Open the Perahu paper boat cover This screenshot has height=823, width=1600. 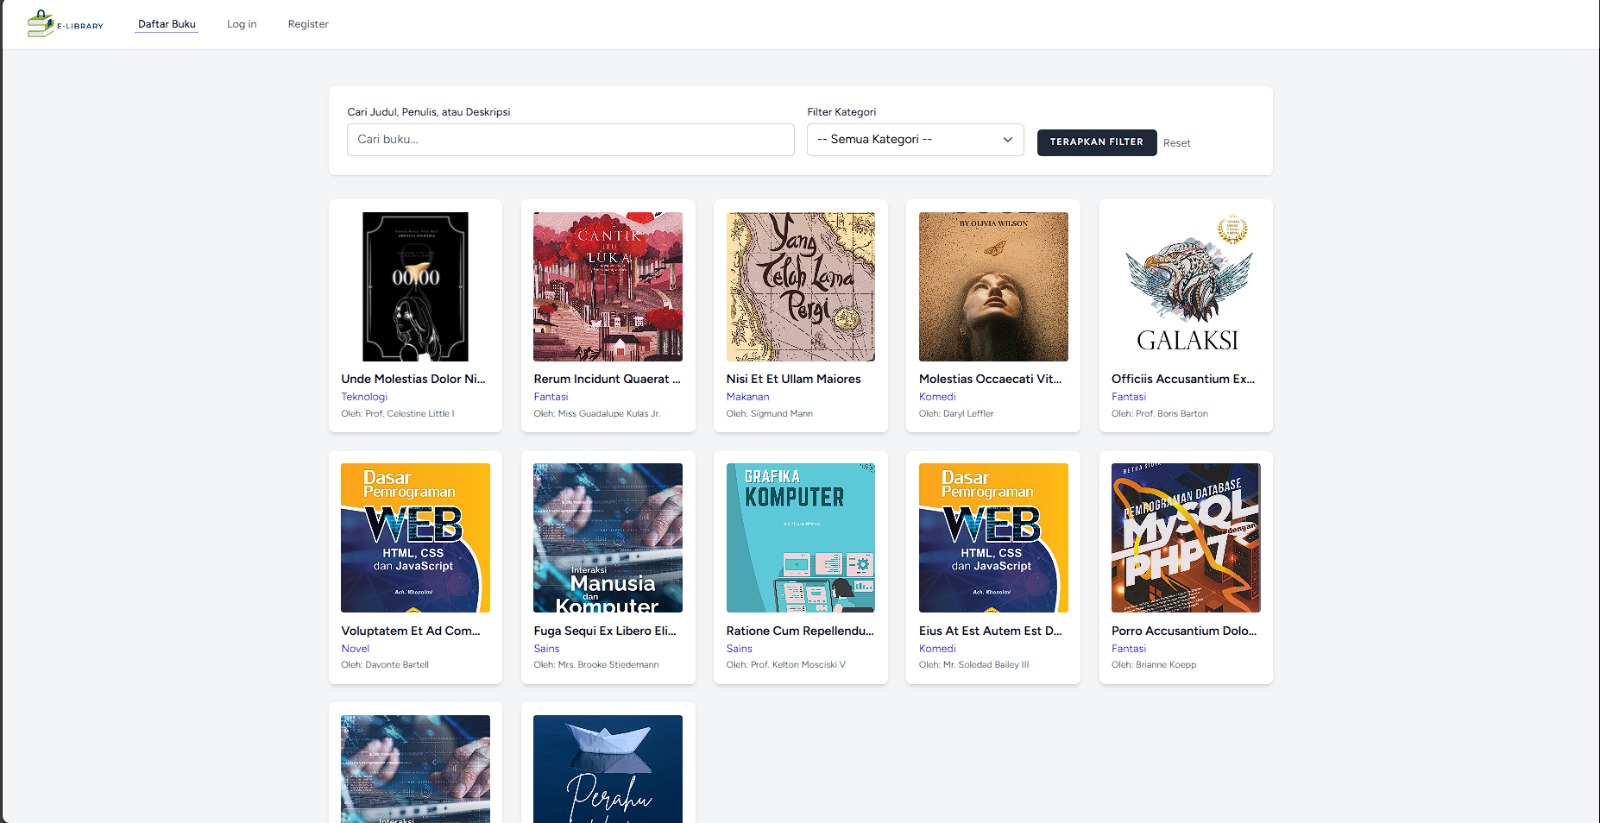point(607,768)
